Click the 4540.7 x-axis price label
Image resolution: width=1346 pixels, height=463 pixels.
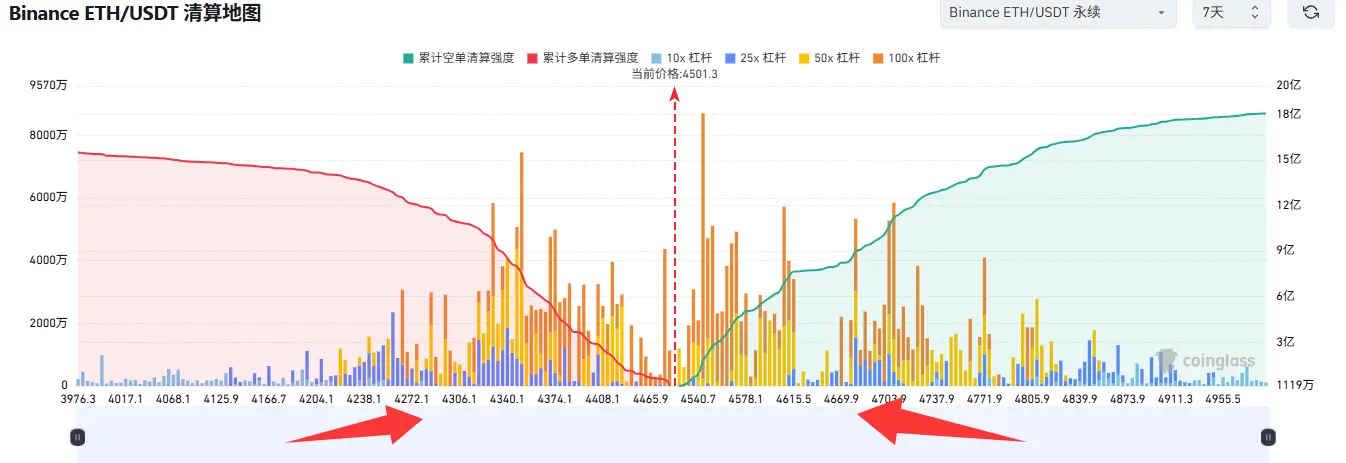(698, 399)
